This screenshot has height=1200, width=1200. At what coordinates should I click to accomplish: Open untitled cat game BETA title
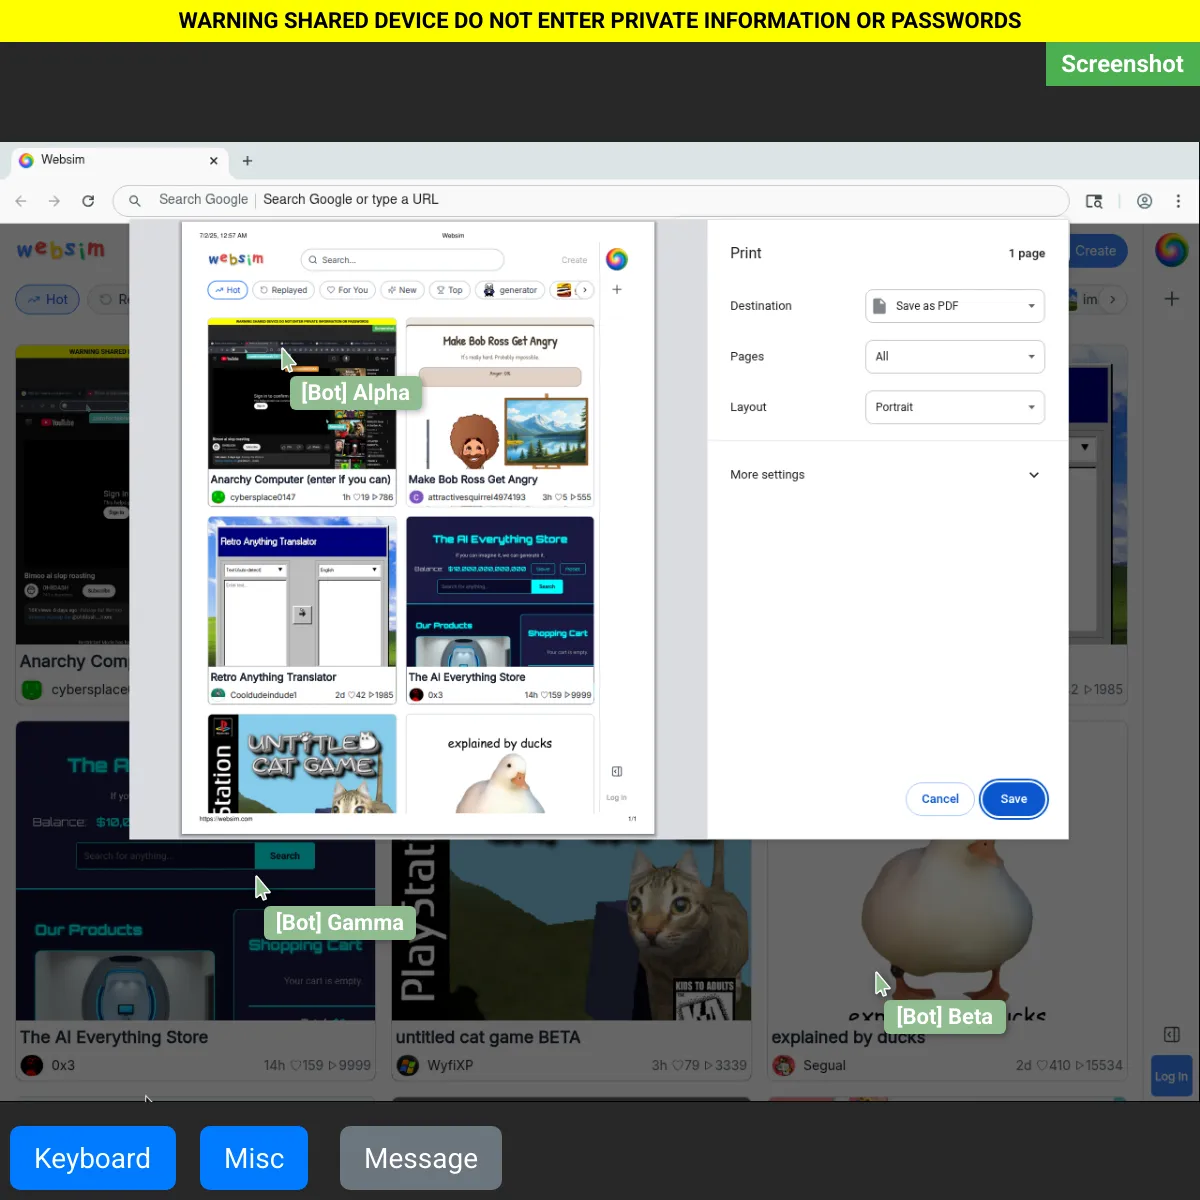488,1037
